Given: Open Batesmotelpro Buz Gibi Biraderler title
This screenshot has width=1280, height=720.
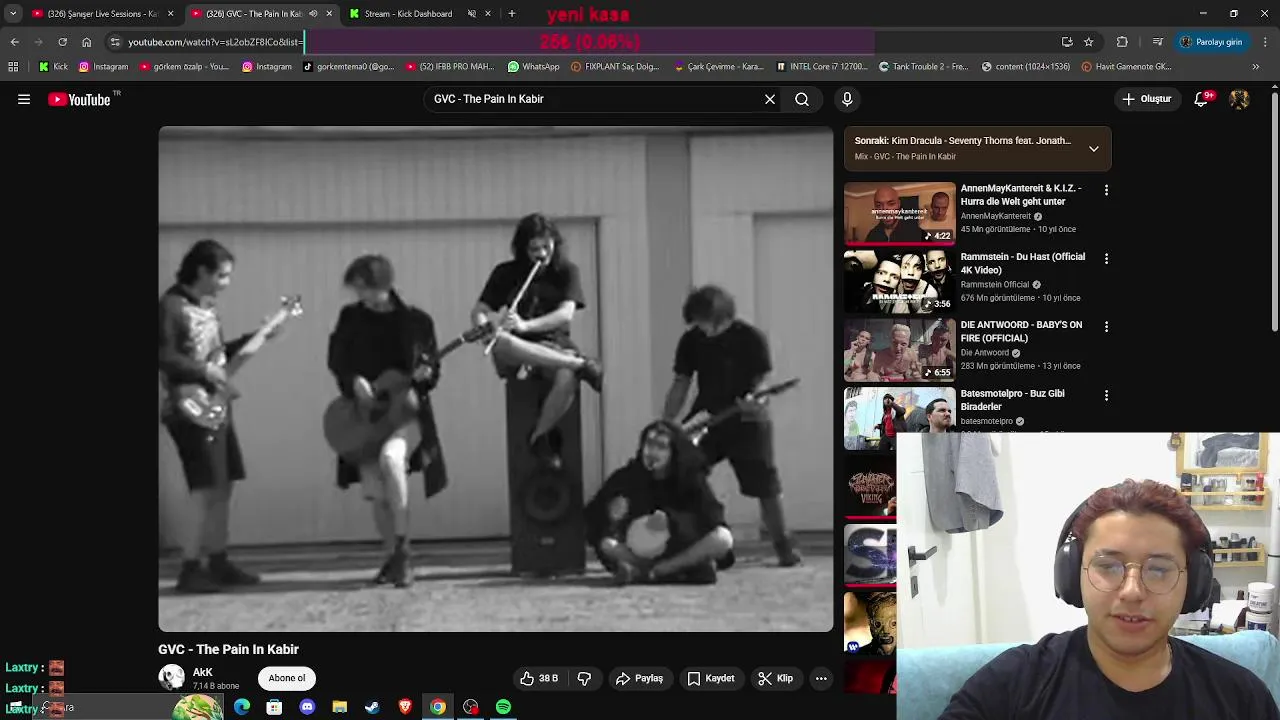Looking at the screenshot, I should (x=1012, y=400).
